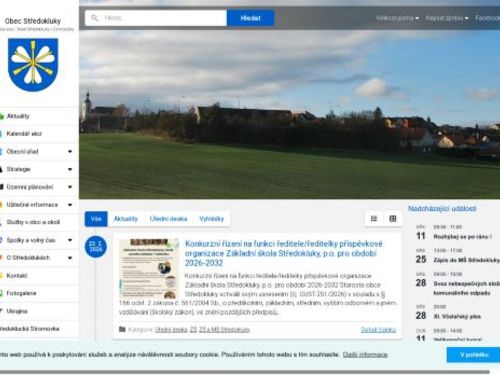Viewport: 500px width, 375px height.
Task: Select the Vyhlášky filter tab
Action: (212, 219)
